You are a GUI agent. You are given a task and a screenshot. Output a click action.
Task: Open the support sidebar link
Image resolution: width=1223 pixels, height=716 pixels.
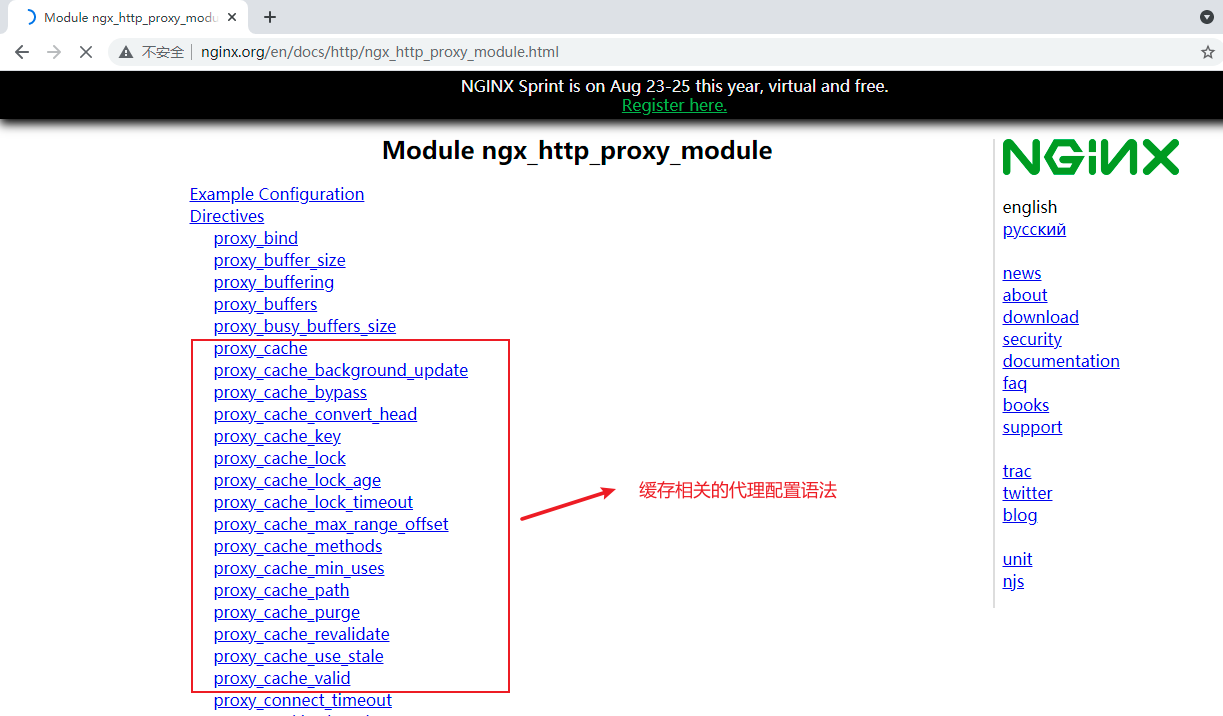(1032, 427)
